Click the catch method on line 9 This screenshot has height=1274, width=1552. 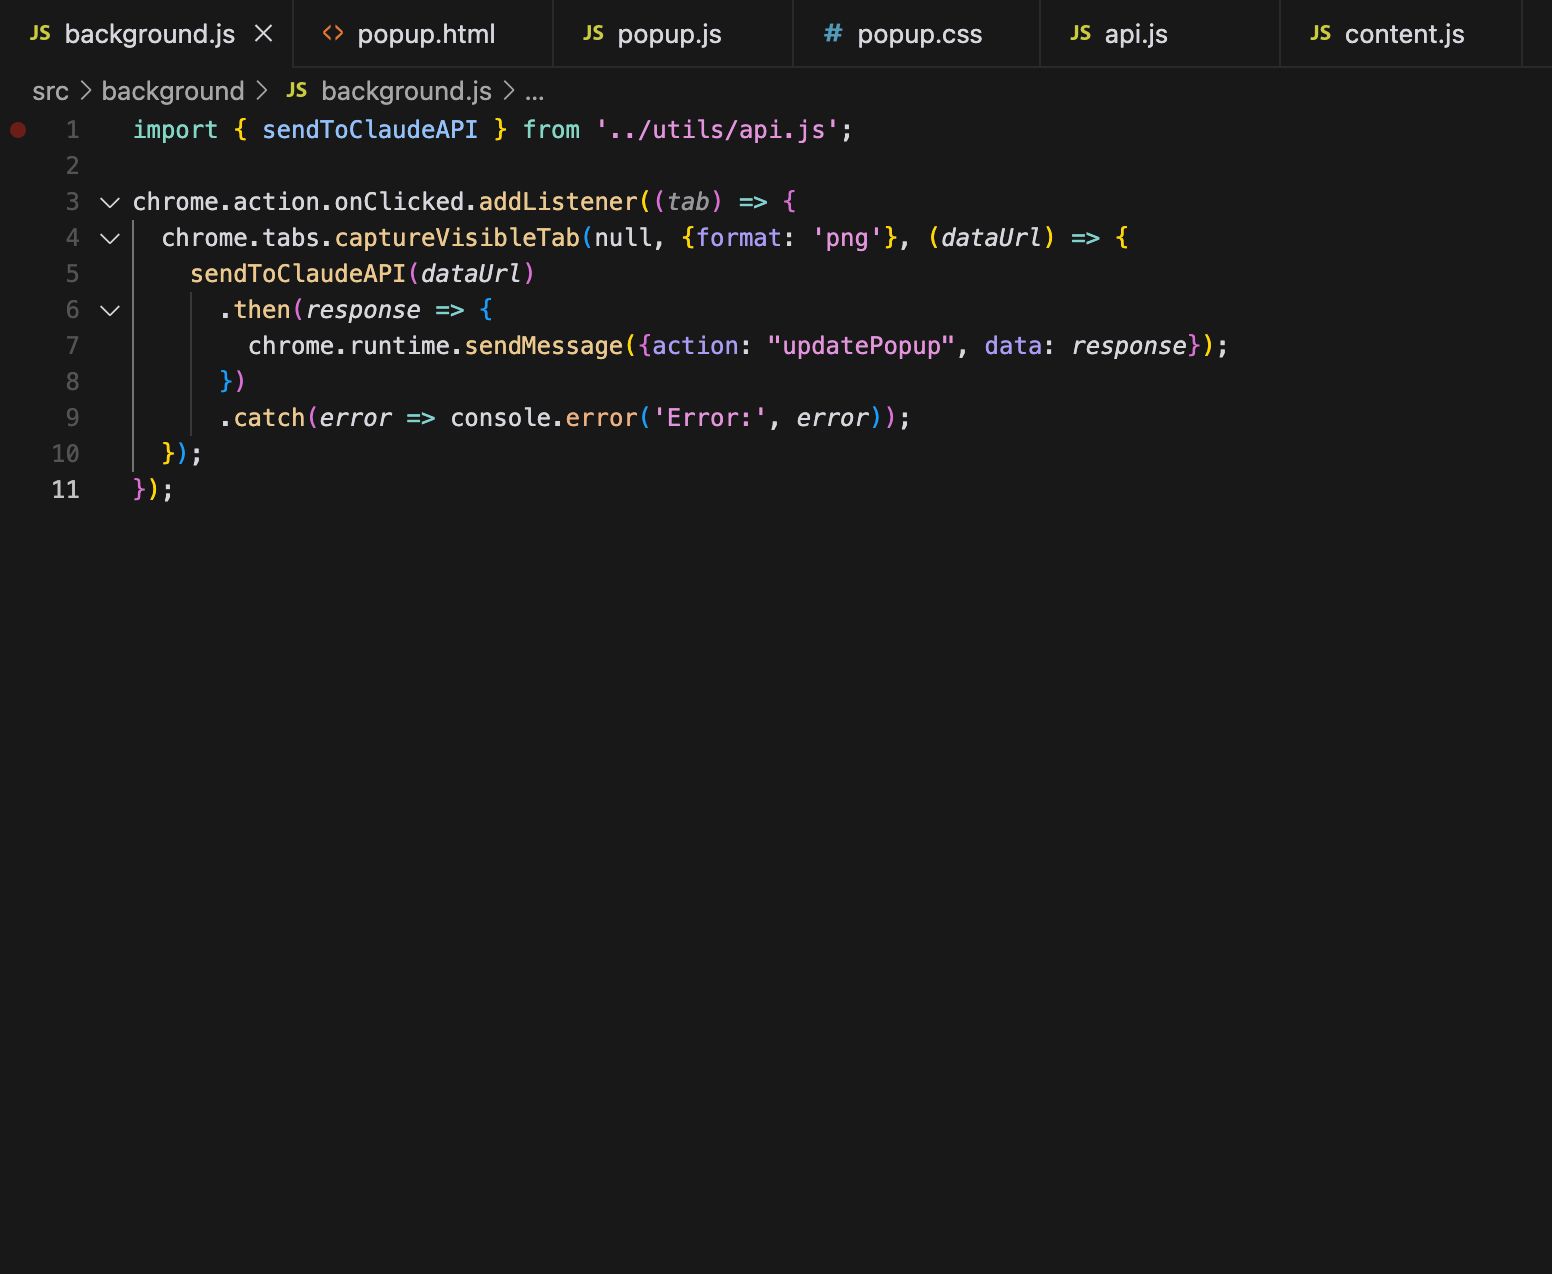[269, 418]
